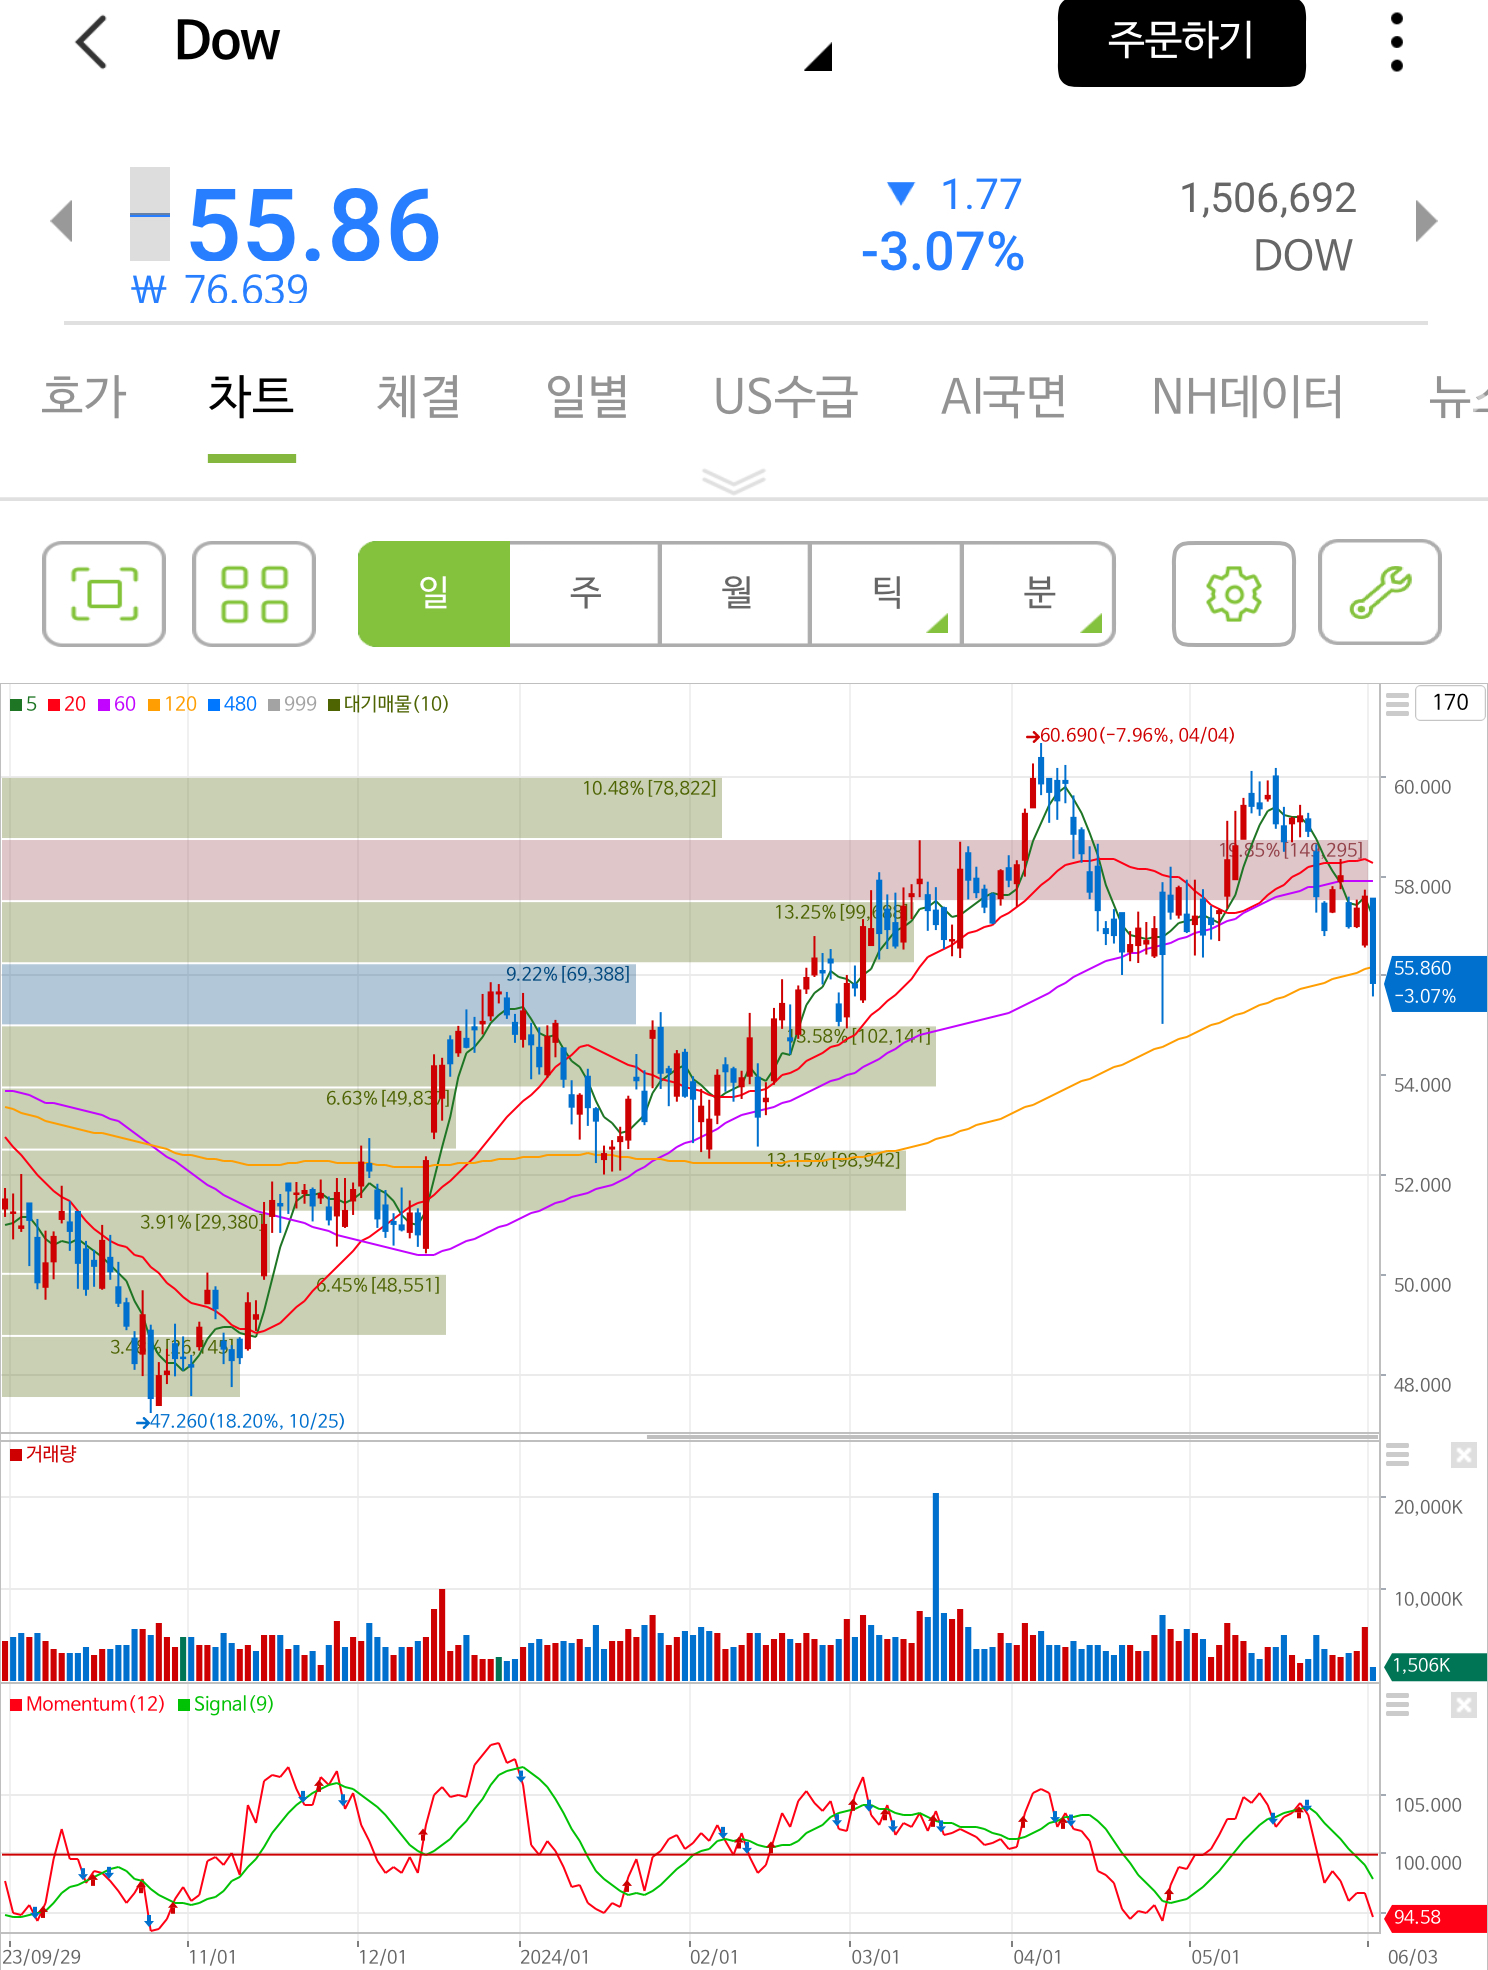Viewport: 1488px width, 1970px height.
Task: Open the fullscreen chart icon
Action: [x=104, y=594]
